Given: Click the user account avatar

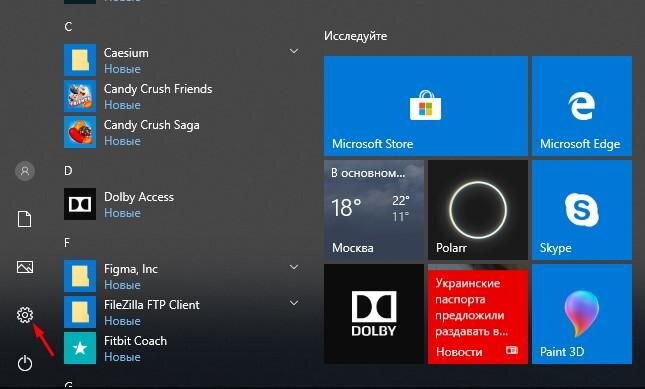Looking at the screenshot, I should pos(25,171).
